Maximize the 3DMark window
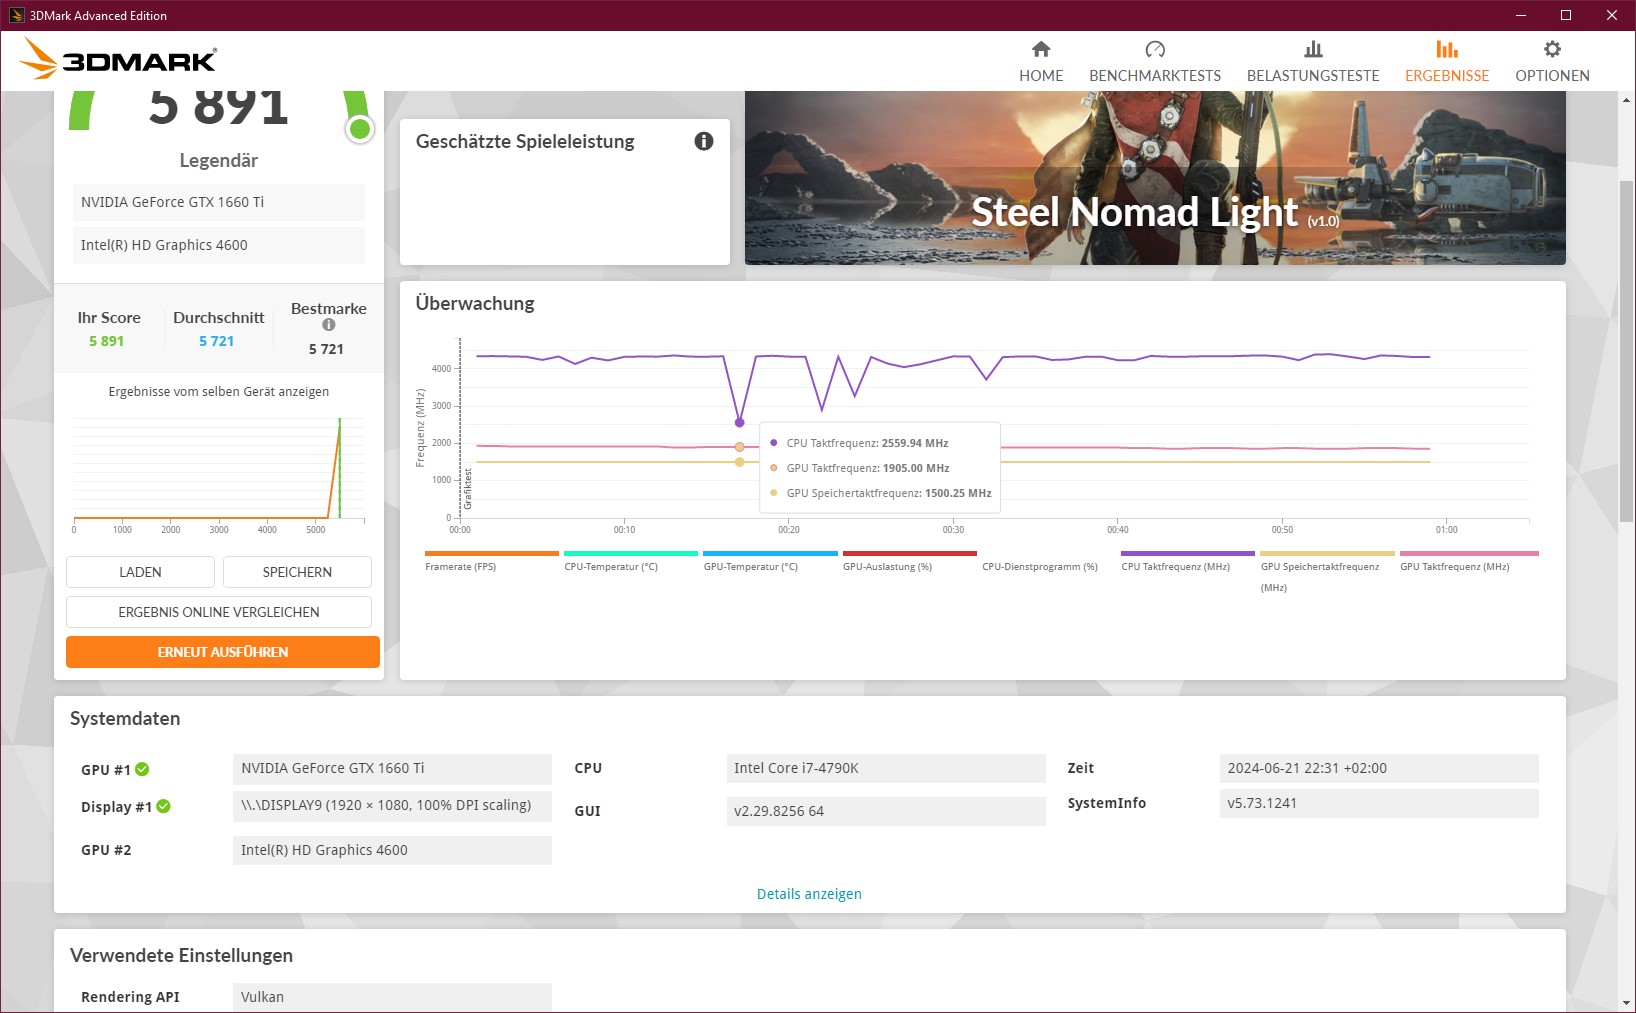Viewport: 1636px width, 1013px height. click(1566, 15)
